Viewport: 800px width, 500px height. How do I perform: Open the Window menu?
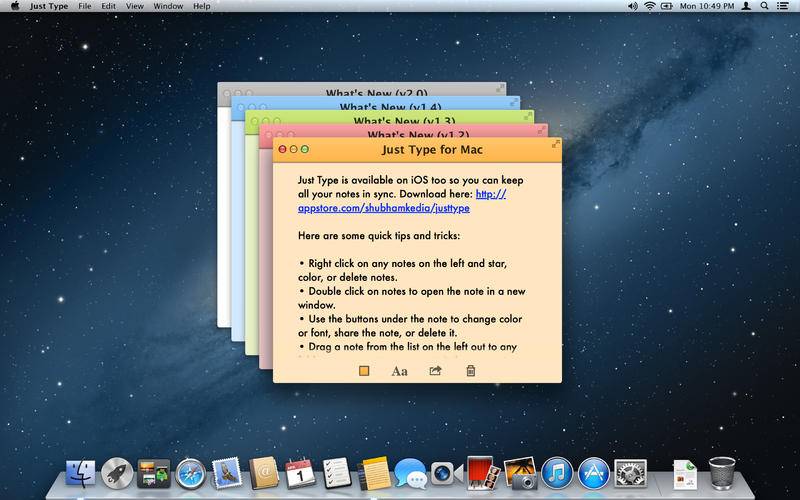pyautogui.click(x=168, y=6)
